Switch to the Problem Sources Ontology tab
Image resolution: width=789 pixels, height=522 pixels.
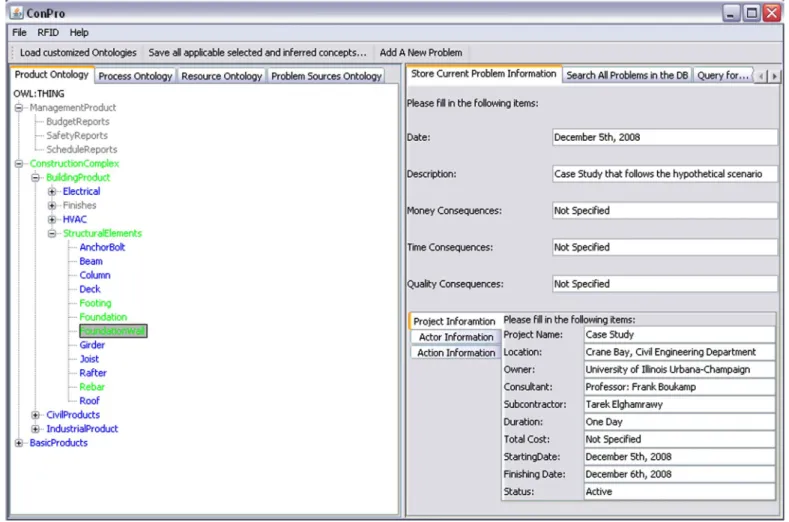click(x=326, y=76)
